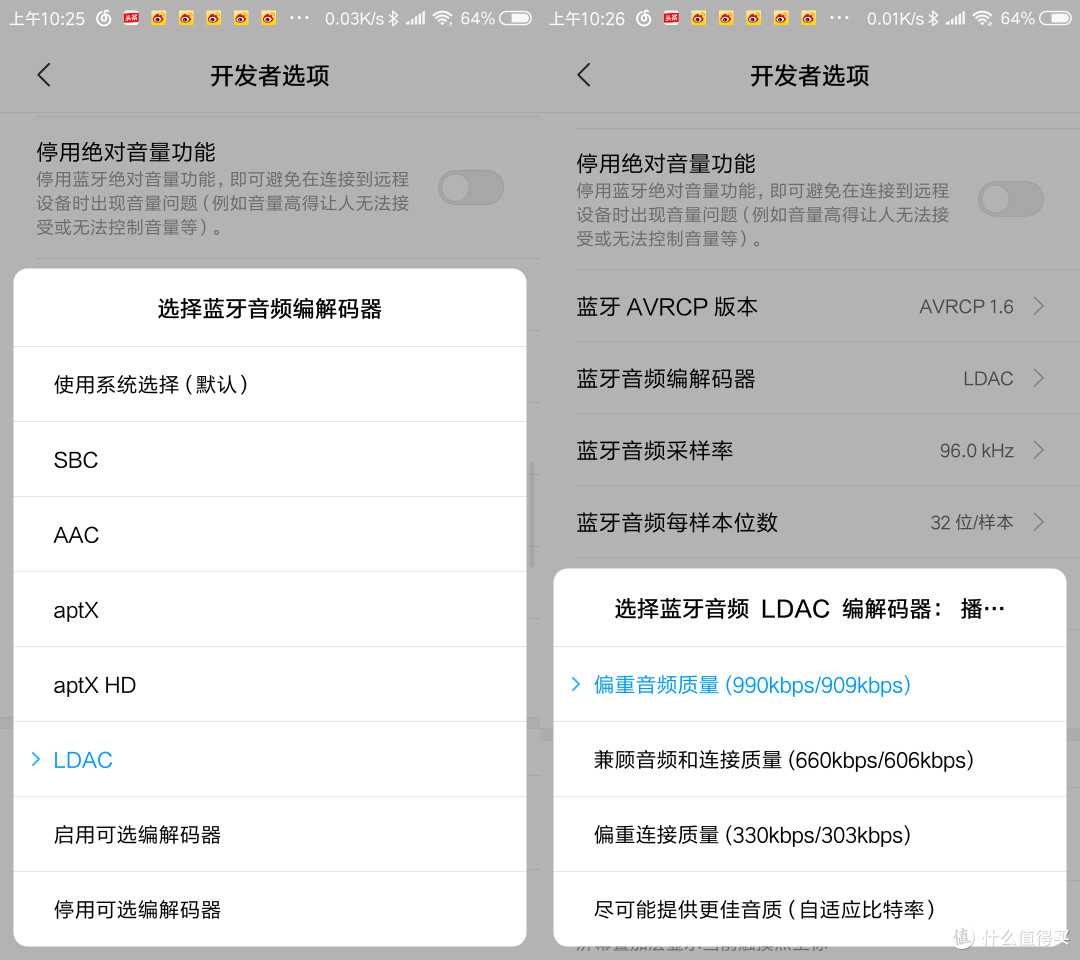Tap 开发者选项 title on left screen

(x=270, y=75)
